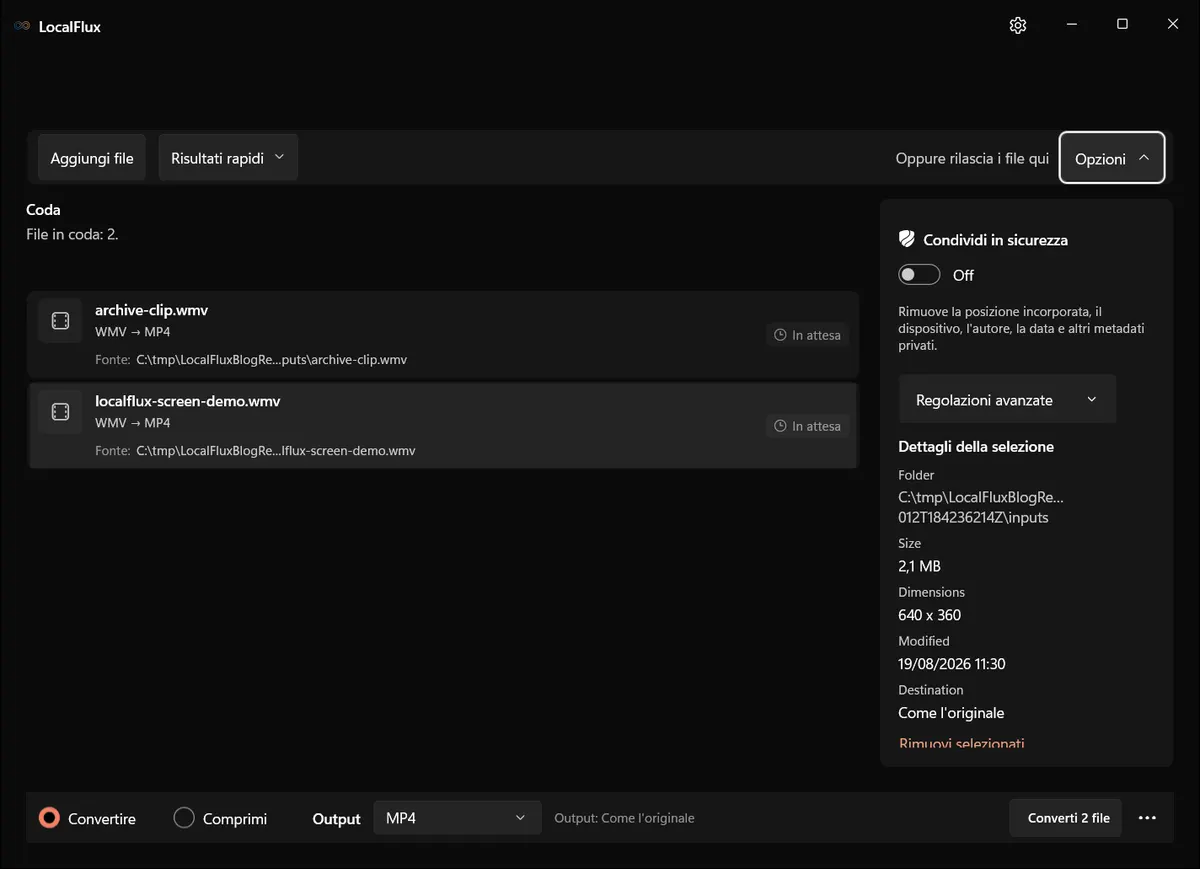1200x869 pixels.
Task: Click the video file icon for localflux-screen-demo.wmv
Action: 60,412
